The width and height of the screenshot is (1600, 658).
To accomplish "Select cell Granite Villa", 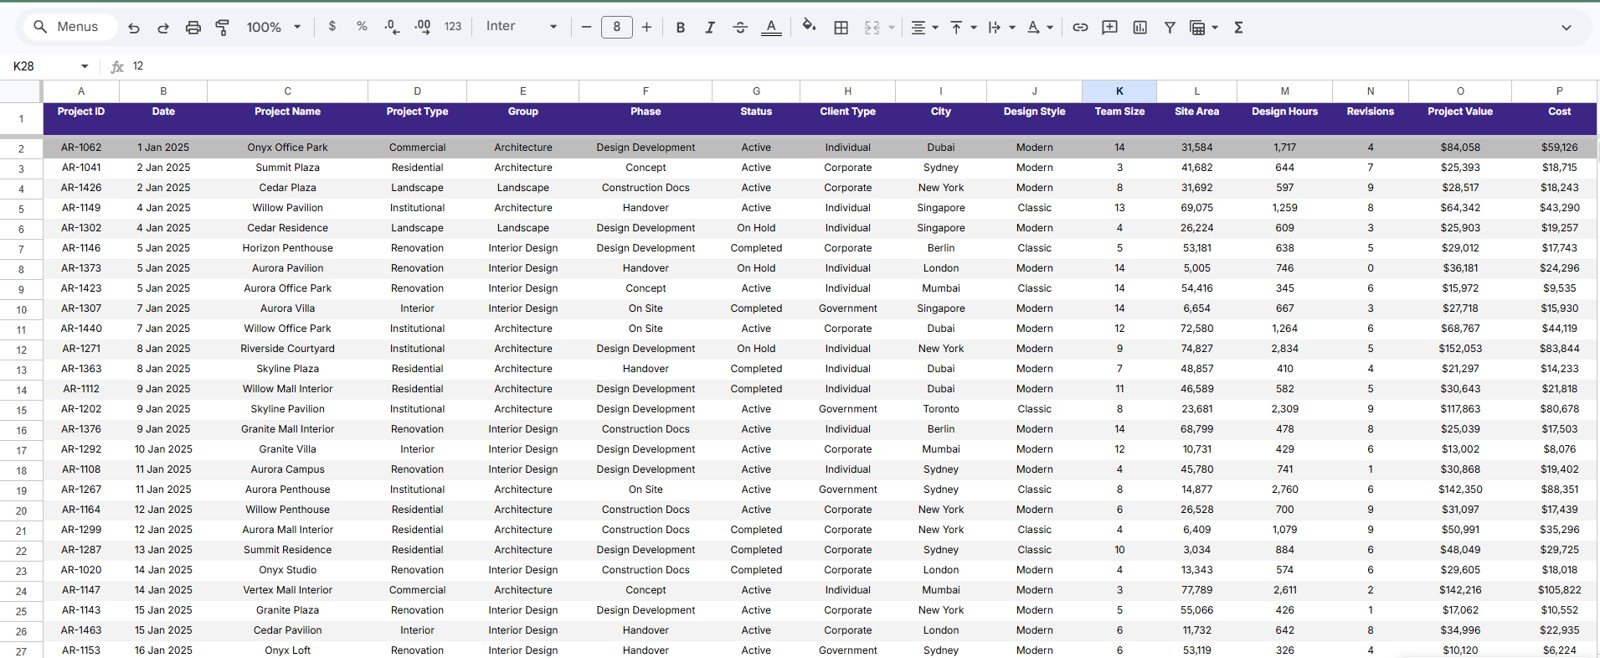I will click(287, 450).
